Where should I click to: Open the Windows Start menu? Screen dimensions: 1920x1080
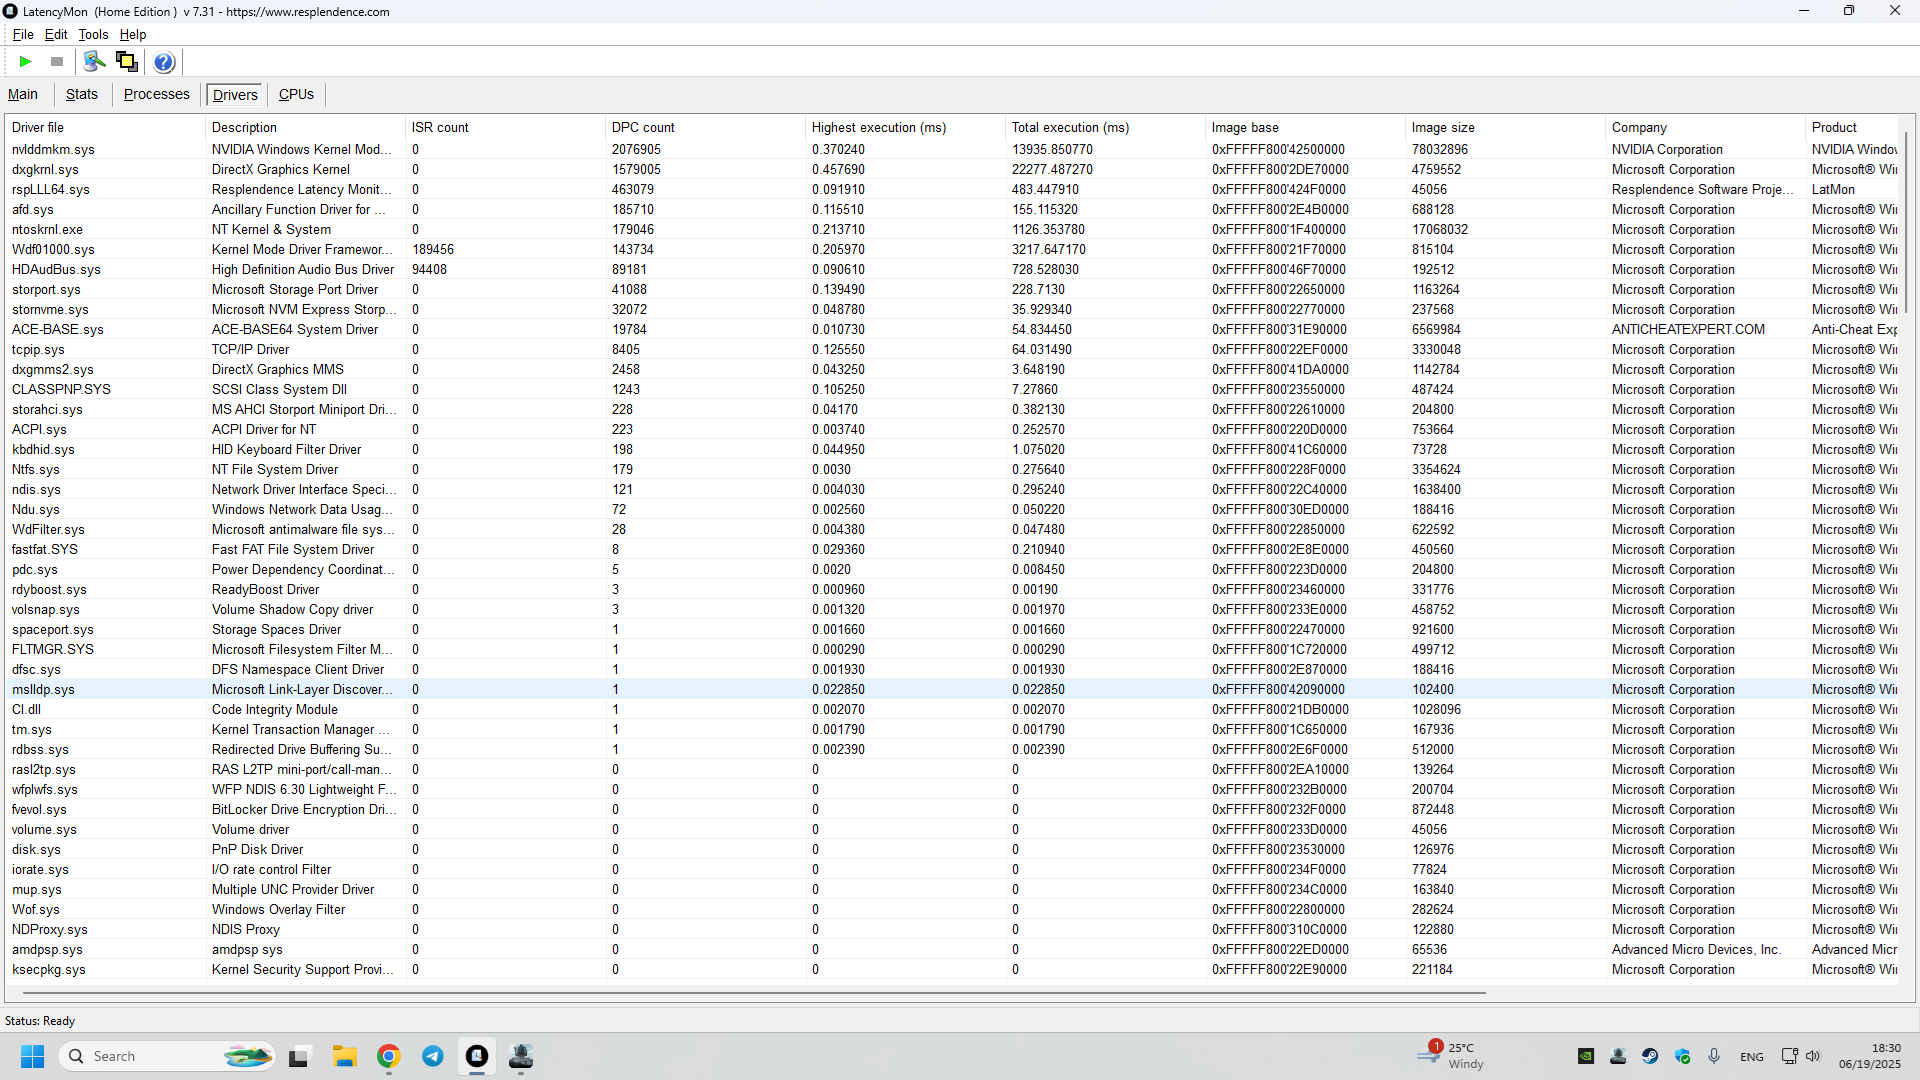(x=33, y=1056)
